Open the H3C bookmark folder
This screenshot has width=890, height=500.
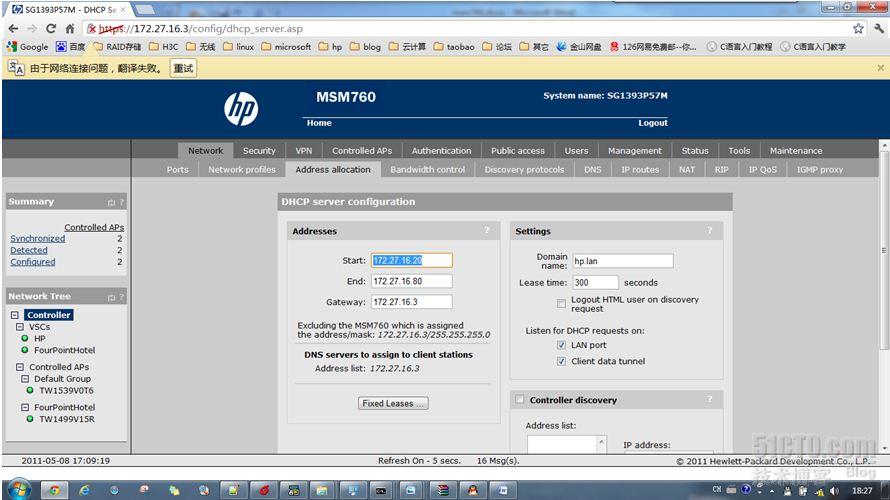(x=163, y=47)
